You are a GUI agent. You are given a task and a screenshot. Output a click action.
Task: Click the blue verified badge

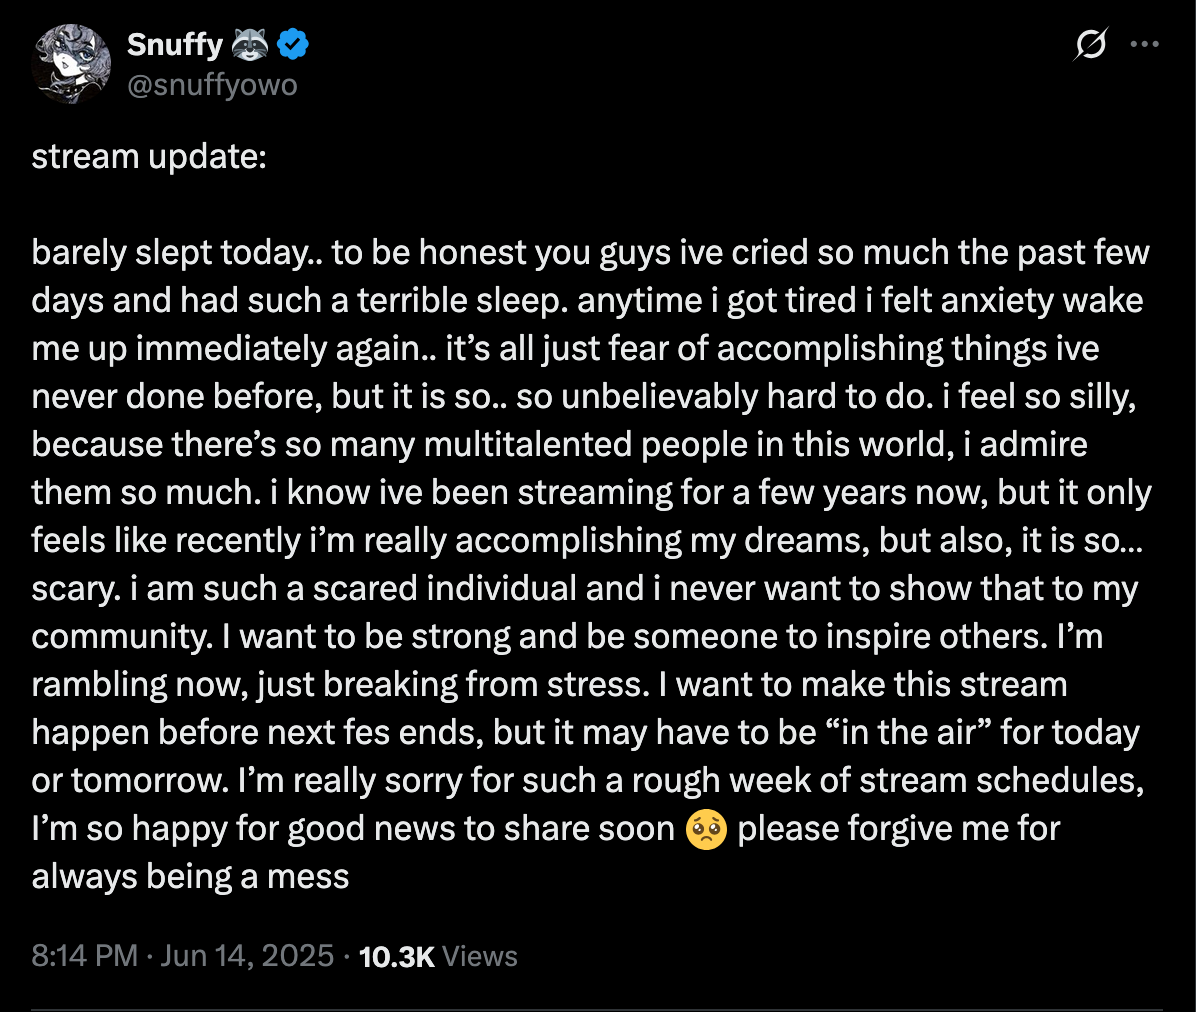(x=293, y=44)
